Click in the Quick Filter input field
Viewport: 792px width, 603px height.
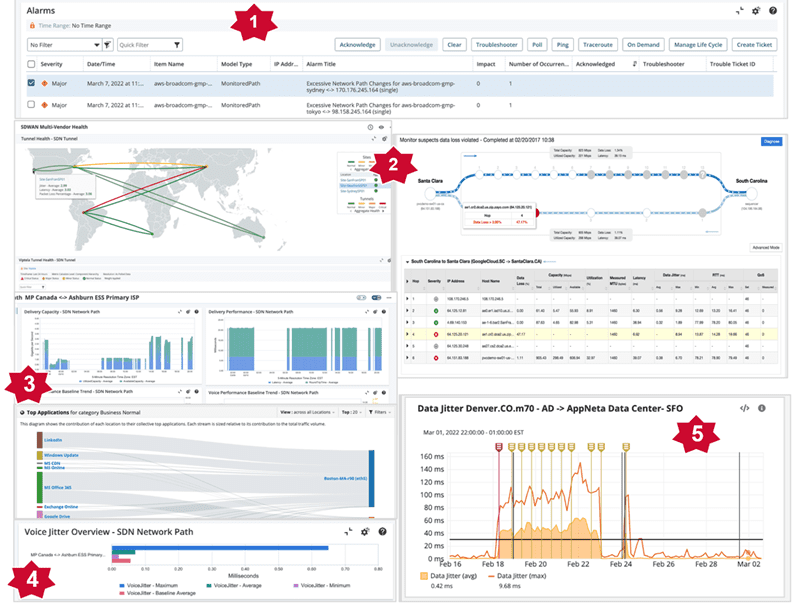(x=142, y=45)
